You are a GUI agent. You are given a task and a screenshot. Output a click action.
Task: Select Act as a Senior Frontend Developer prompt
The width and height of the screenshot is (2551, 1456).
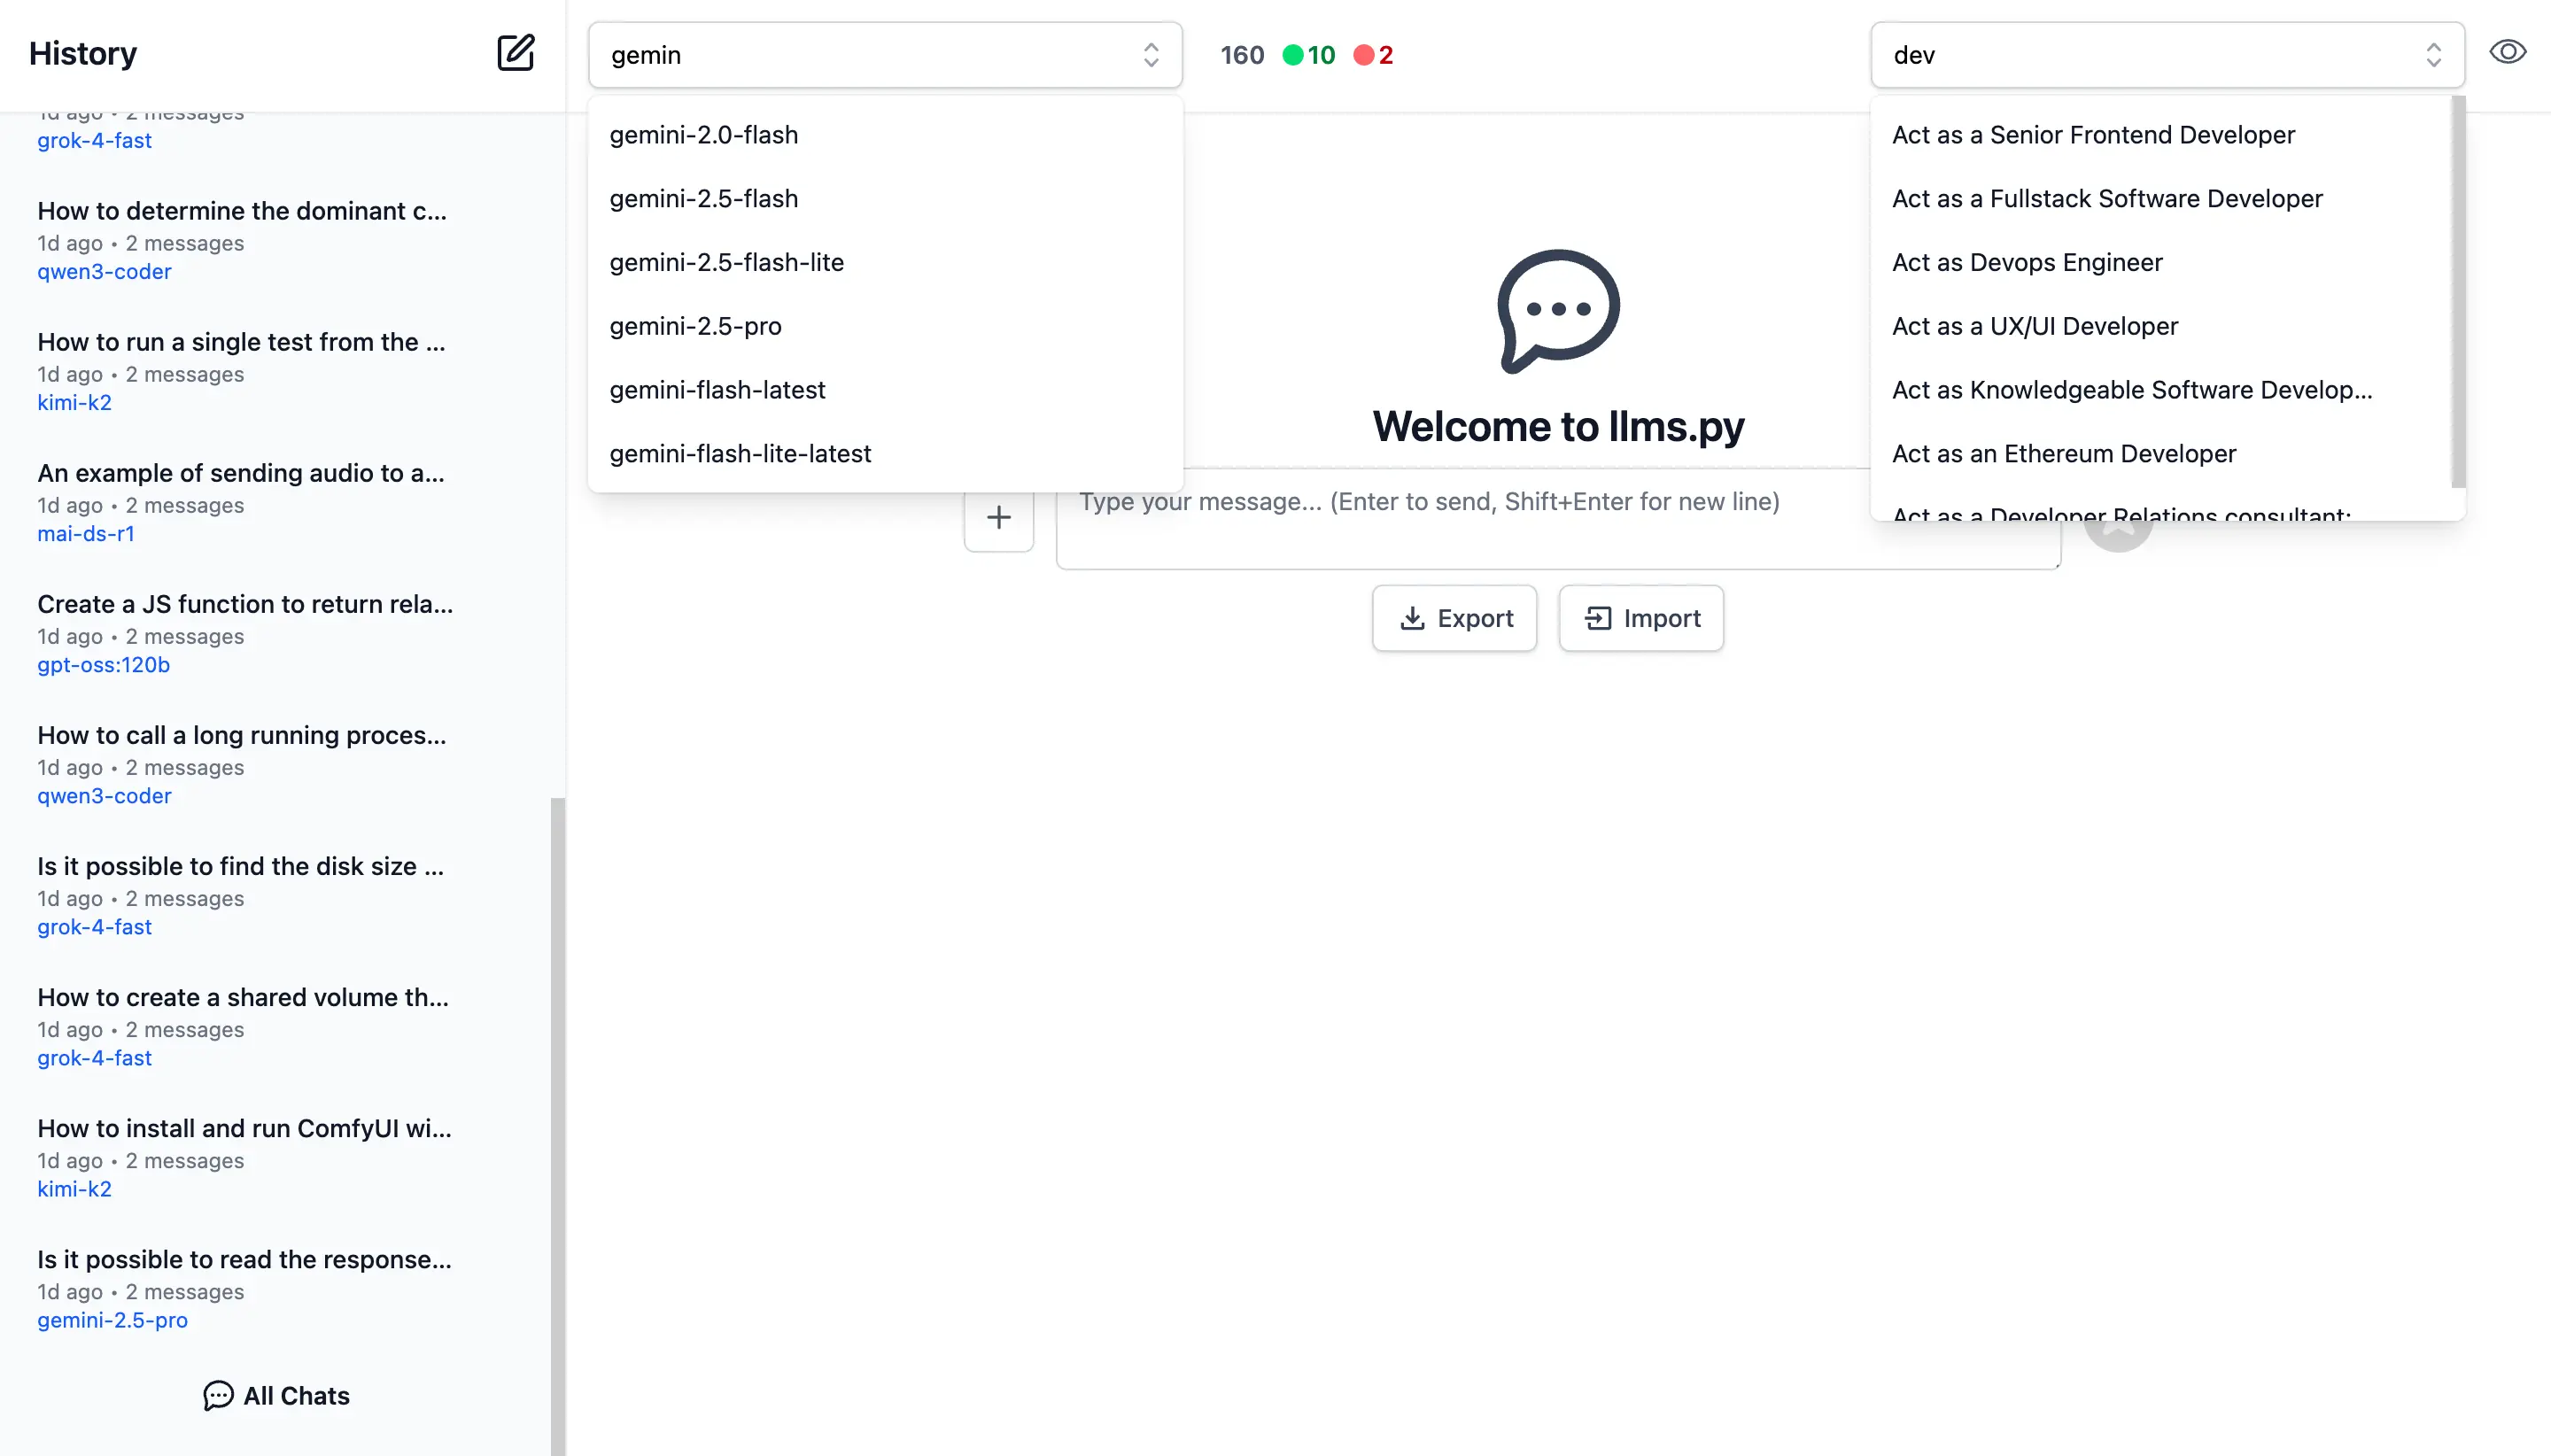(2160, 135)
